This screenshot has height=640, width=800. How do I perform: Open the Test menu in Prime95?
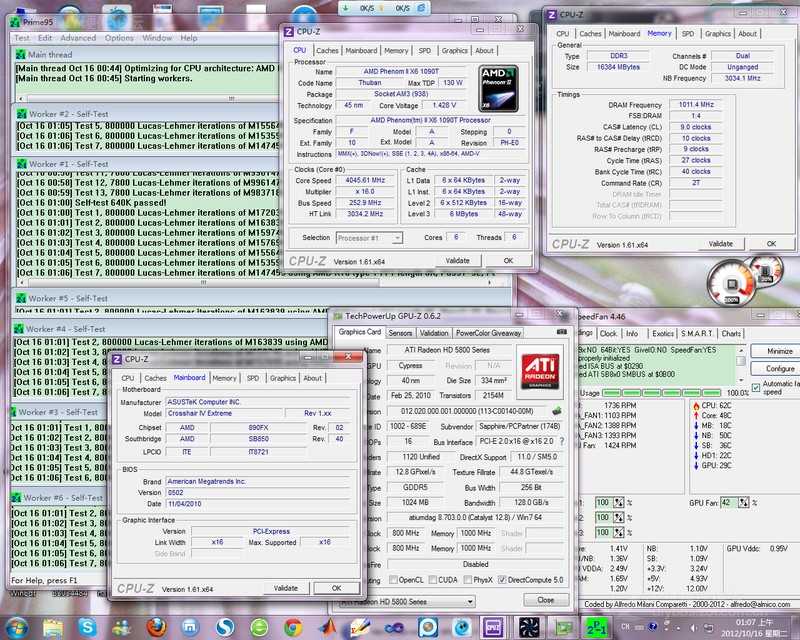pos(22,38)
